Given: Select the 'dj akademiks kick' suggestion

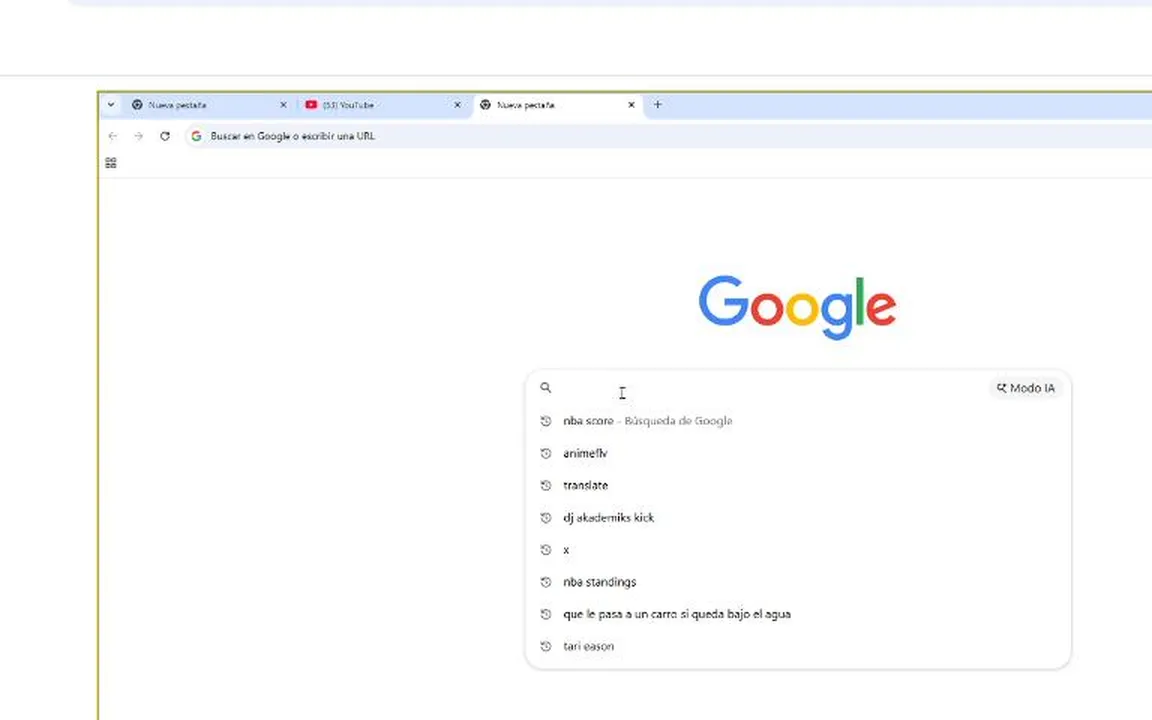Looking at the screenshot, I should point(608,517).
